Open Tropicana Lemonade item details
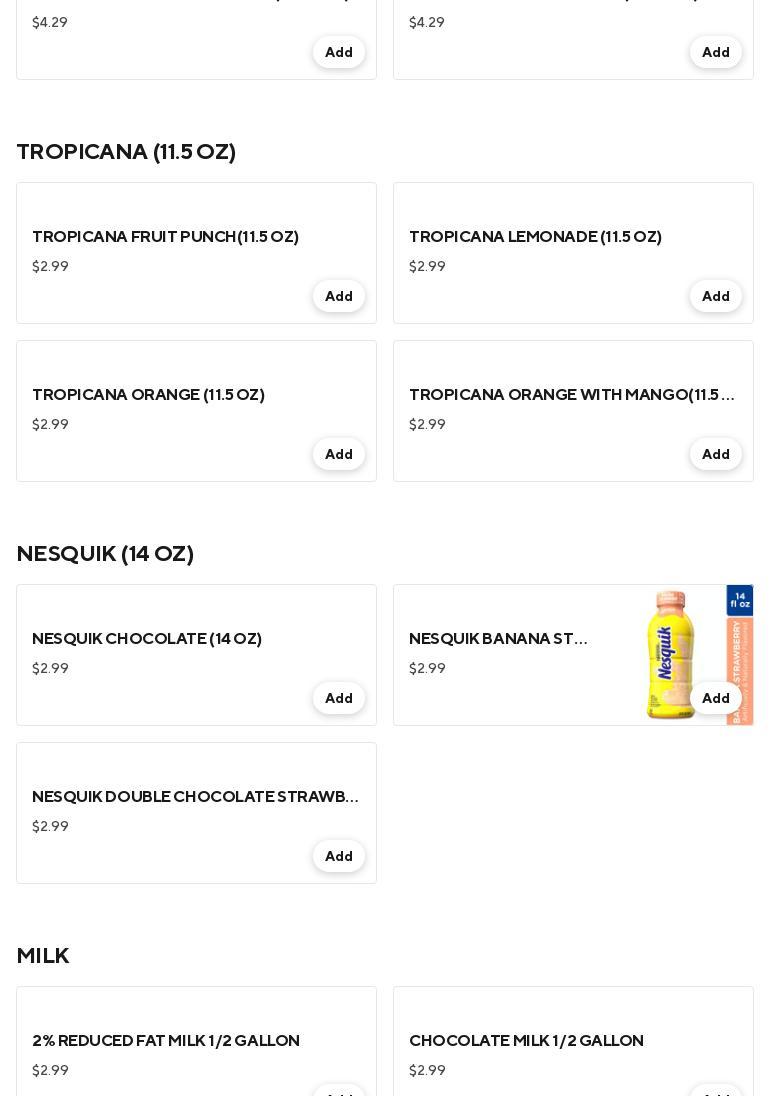The height and width of the screenshot is (1096, 770). click(535, 237)
